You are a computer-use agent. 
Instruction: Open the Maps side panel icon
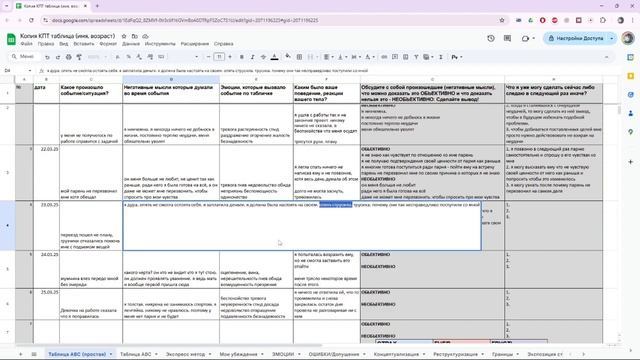pyautogui.click(x=631, y=132)
